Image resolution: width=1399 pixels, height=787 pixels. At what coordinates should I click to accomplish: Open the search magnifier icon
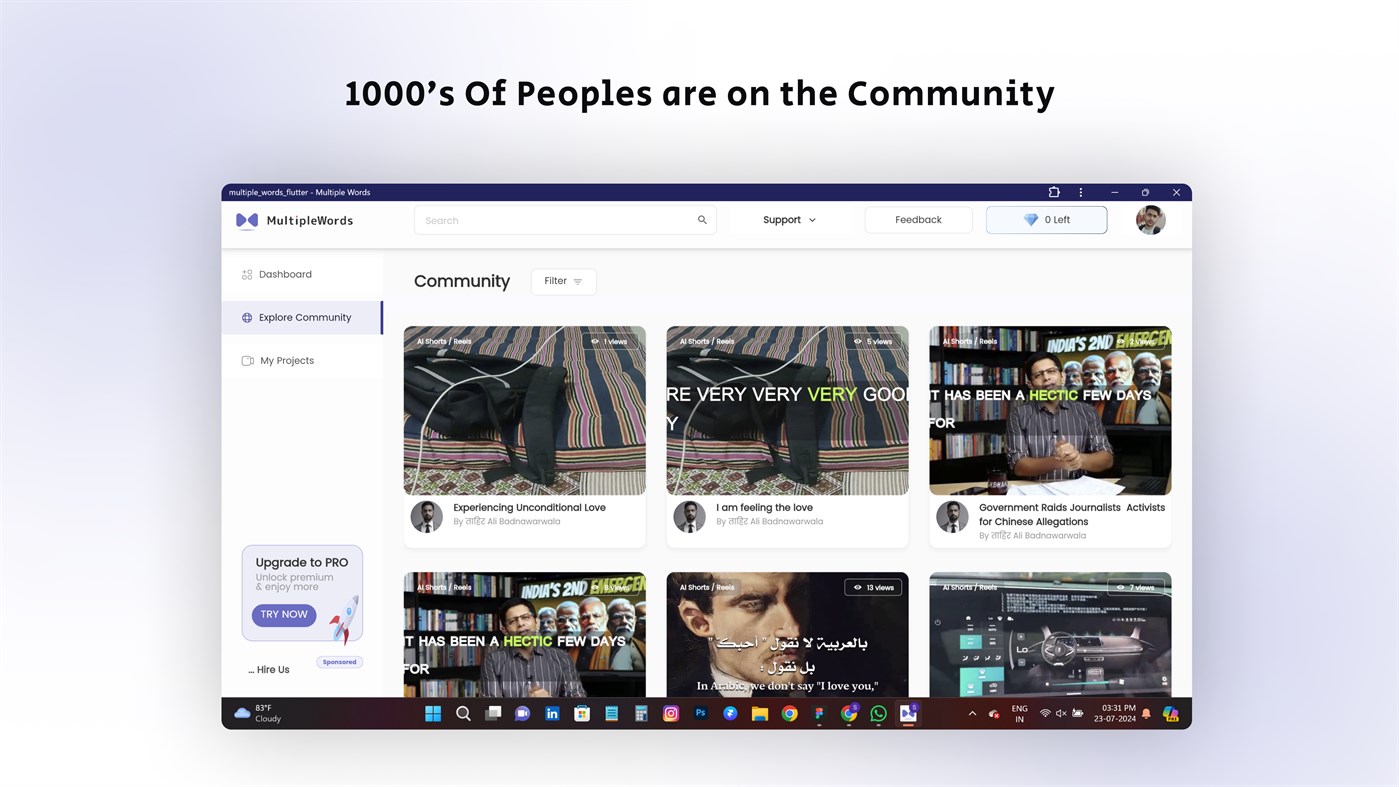(x=701, y=219)
